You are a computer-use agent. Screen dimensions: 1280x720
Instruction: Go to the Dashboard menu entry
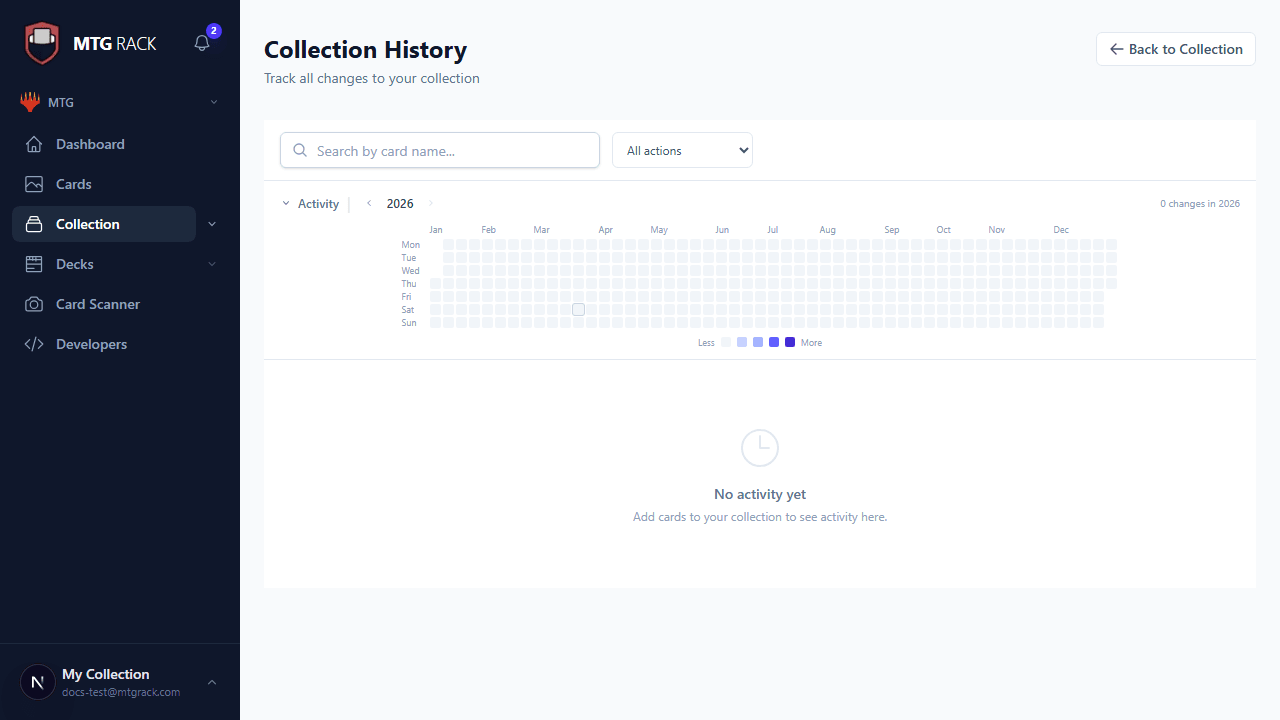coord(88,144)
